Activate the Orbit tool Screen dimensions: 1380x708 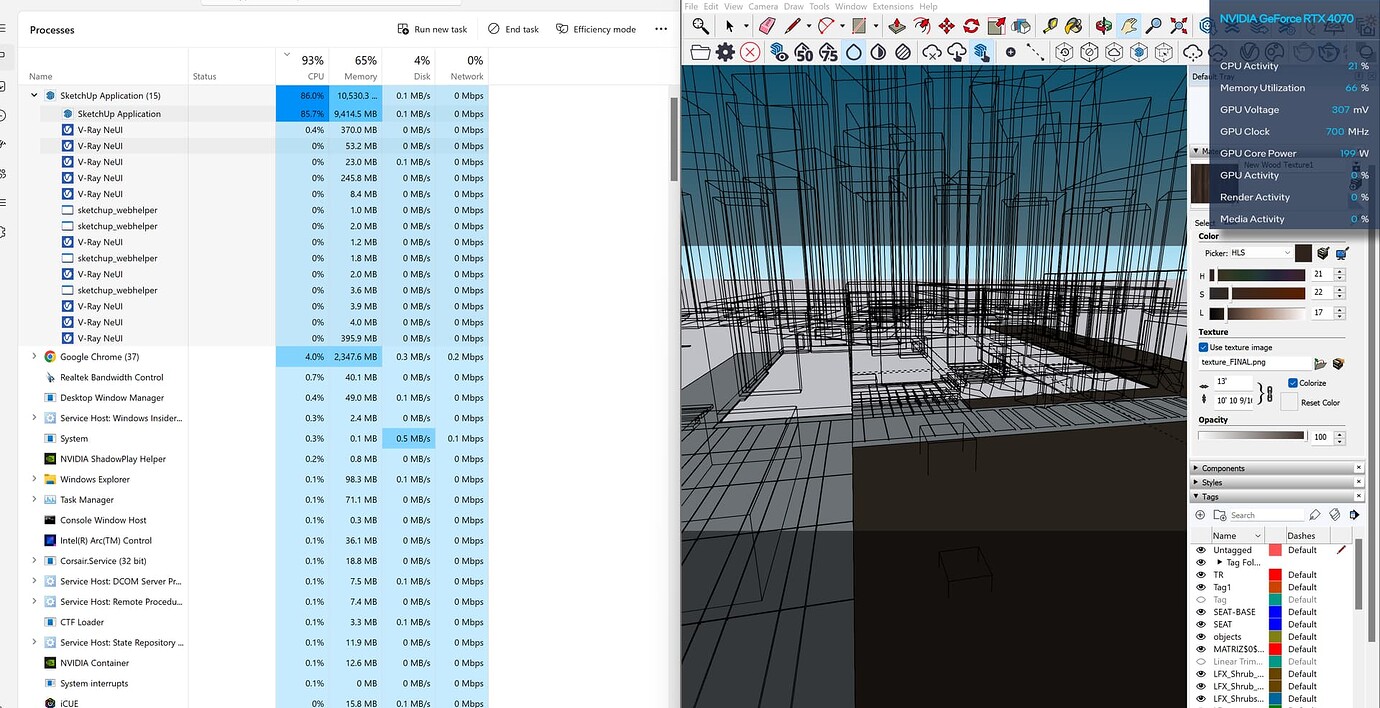pos(1105,26)
